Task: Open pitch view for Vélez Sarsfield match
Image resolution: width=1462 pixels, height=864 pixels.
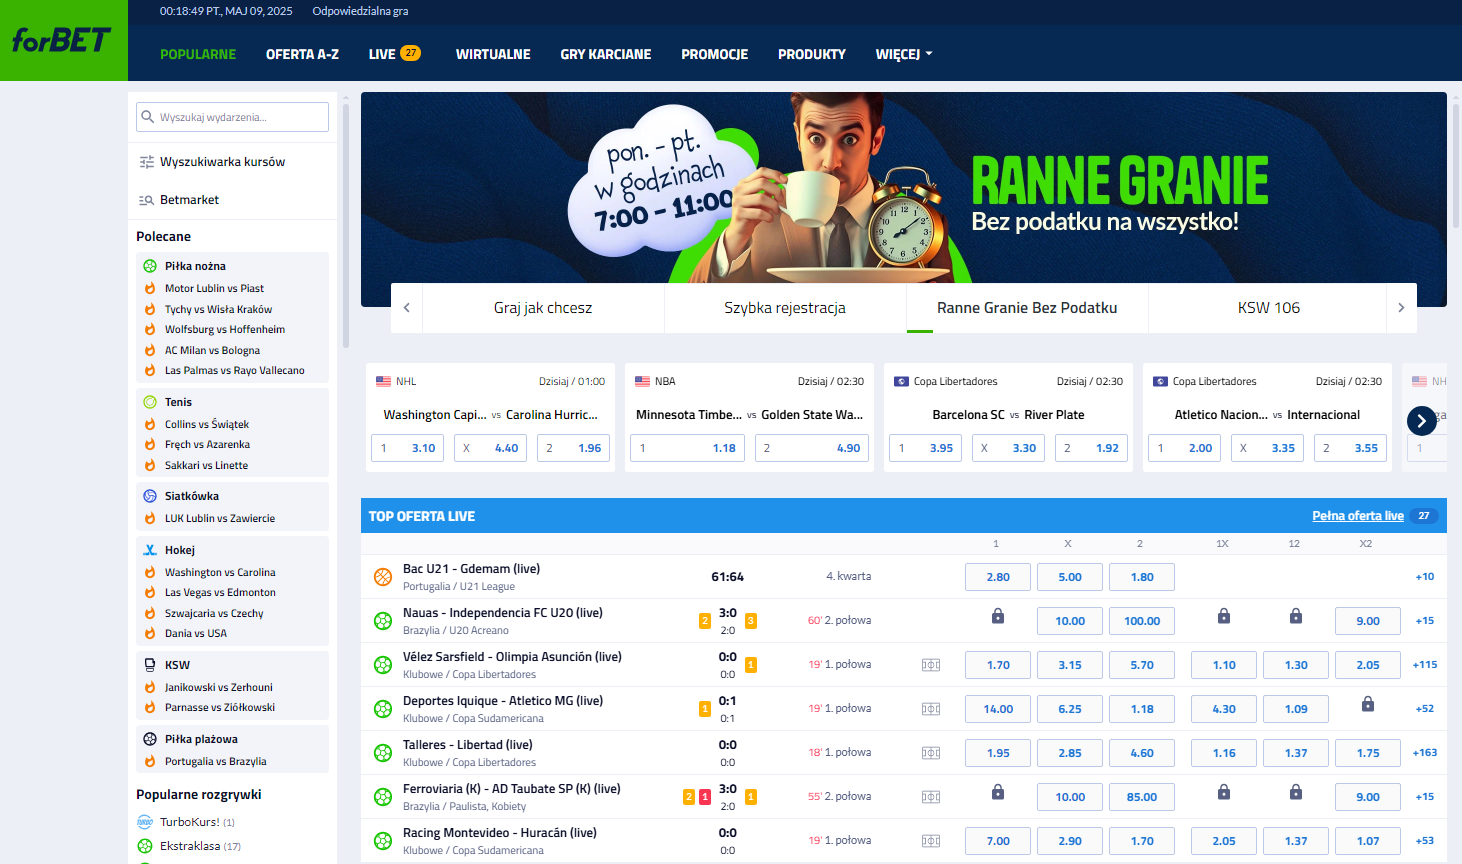Action: point(931,665)
